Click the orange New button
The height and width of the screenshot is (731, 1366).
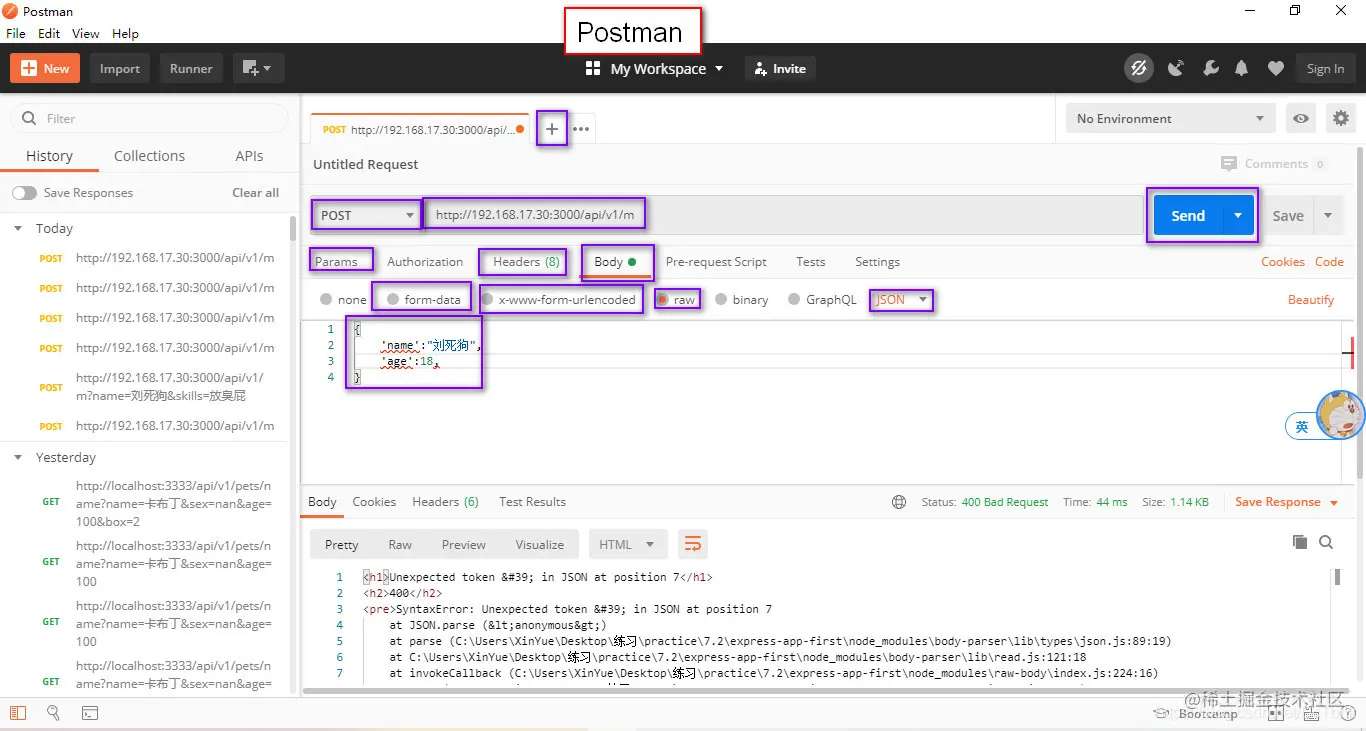pos(45,68)
